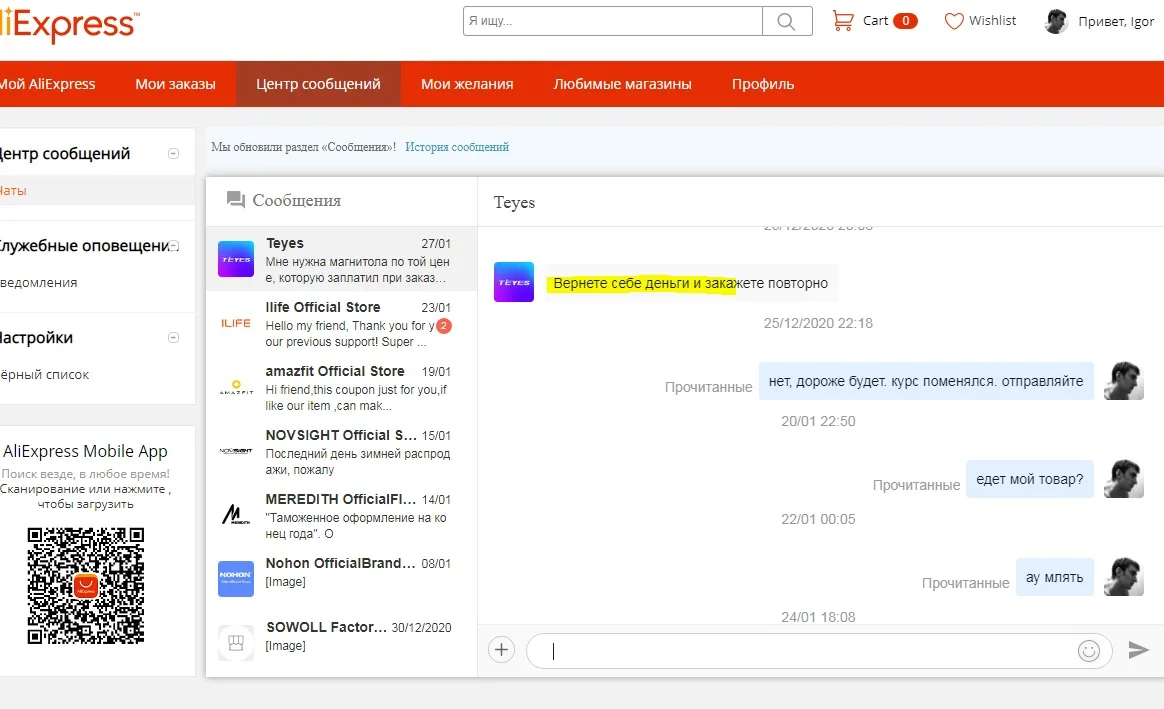Collapse the Настройки section

173,338
